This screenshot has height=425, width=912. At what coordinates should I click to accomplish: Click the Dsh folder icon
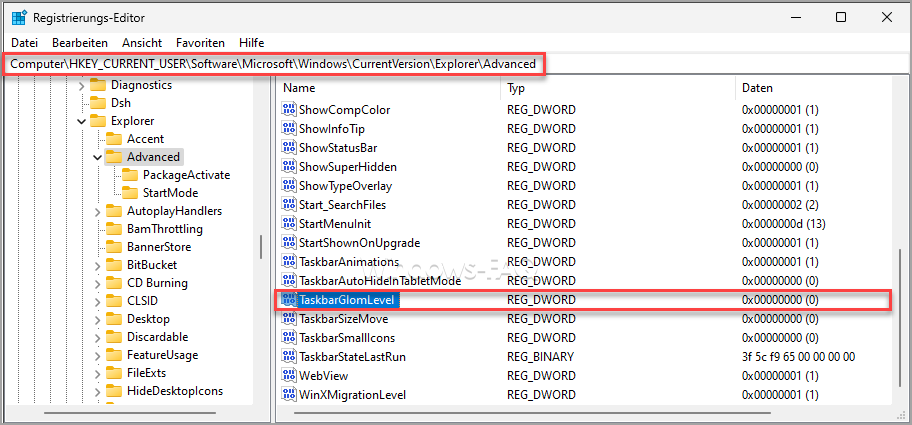(x=97, y=103)
